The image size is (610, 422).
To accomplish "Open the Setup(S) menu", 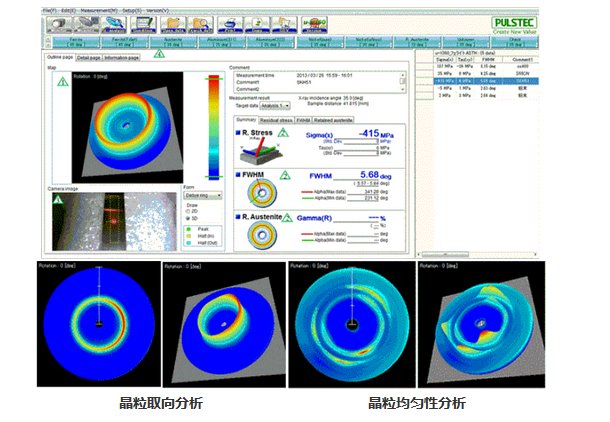I will [x=134, y=11].
